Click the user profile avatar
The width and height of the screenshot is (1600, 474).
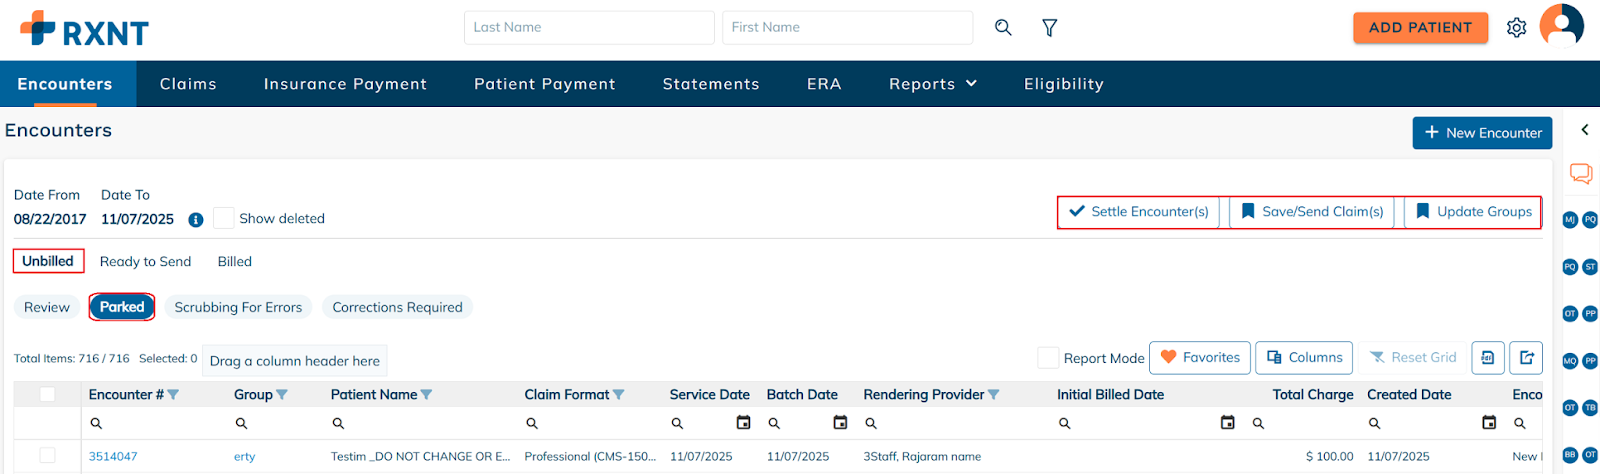click(1561, 25)
